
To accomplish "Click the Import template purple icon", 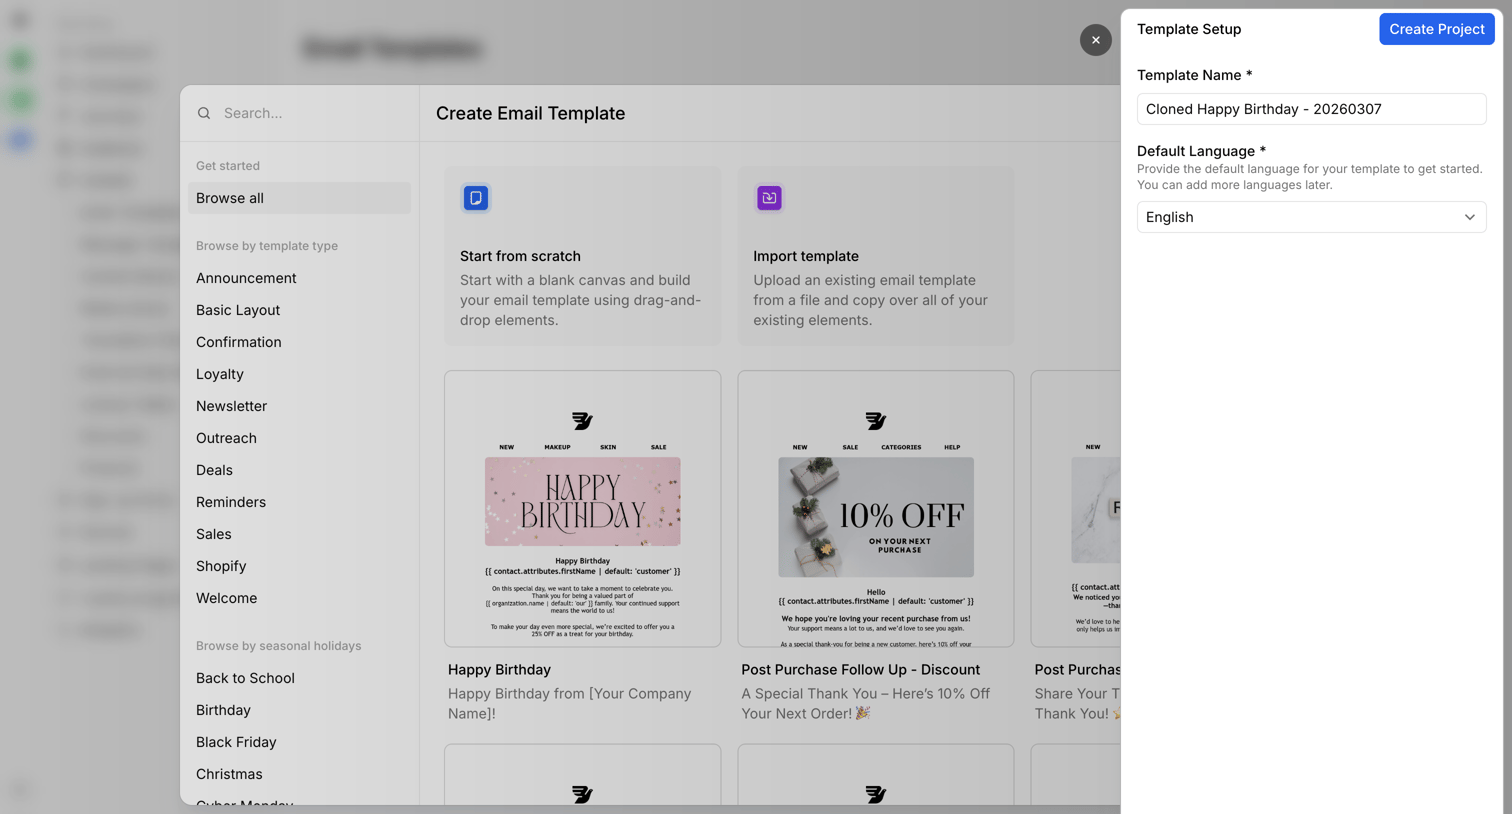I will (x=769, y=198).
